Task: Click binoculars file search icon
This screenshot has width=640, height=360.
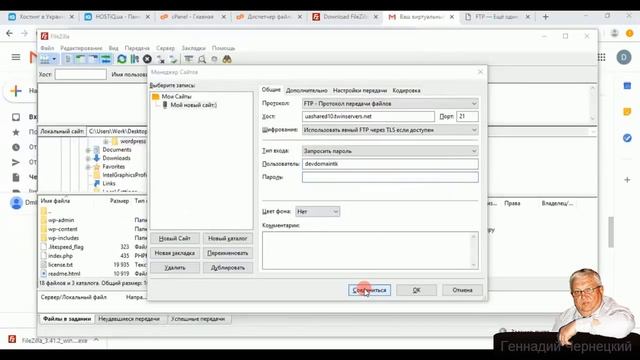Action: coord(227,59)
